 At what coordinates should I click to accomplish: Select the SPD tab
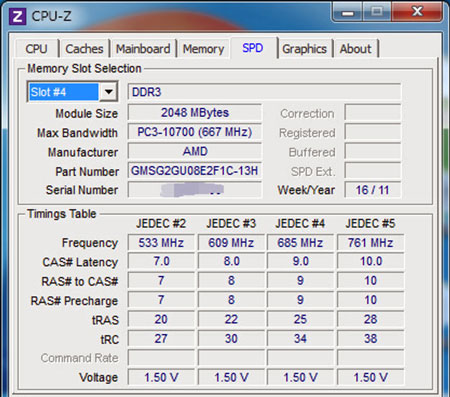253,48
